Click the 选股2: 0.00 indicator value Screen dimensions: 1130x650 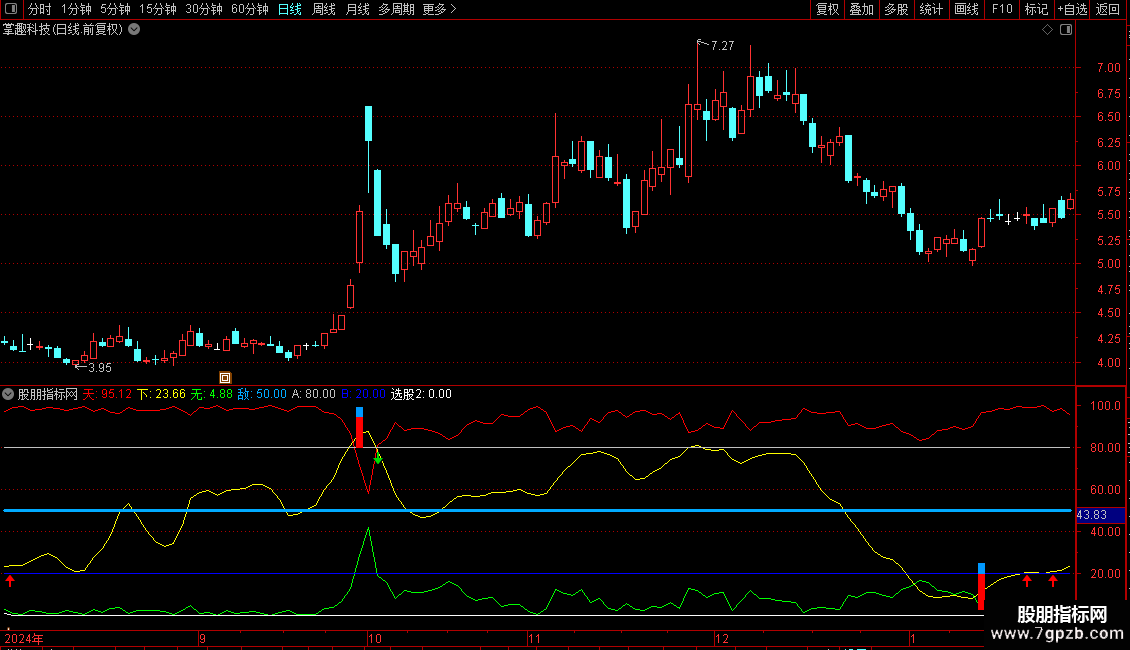pos(421,394)
